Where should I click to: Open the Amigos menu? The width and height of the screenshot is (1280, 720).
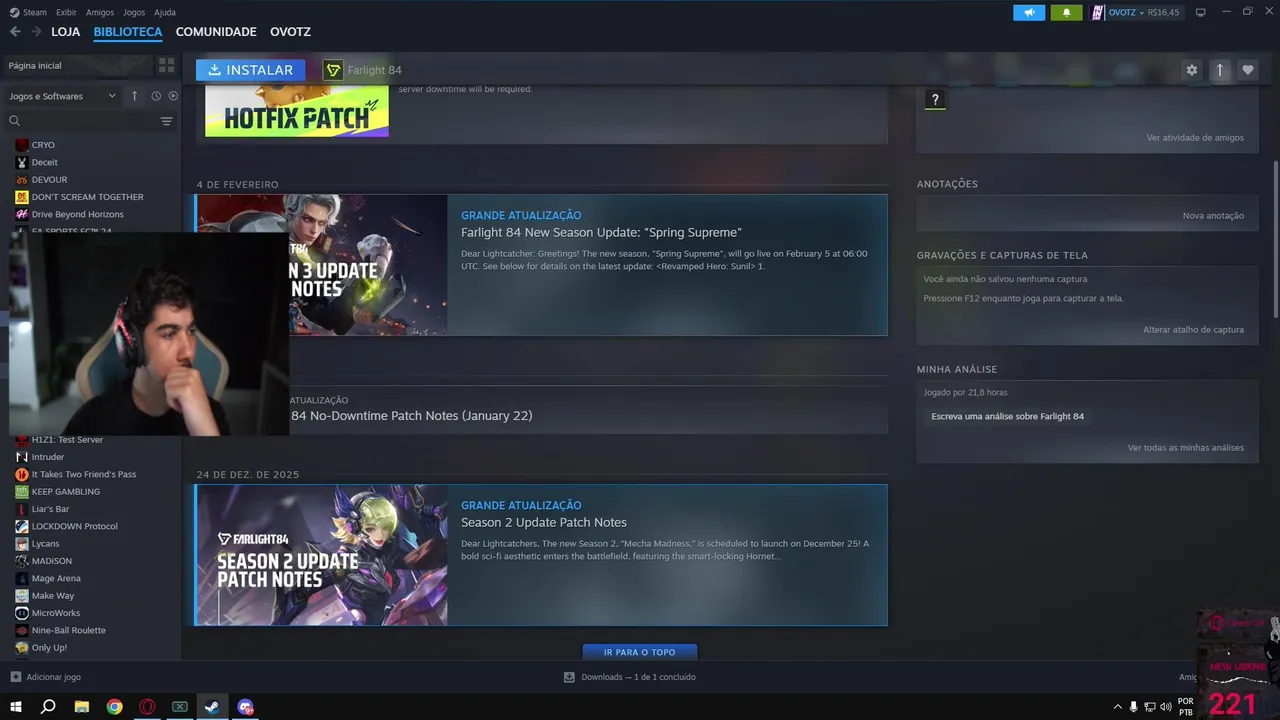click(100, 12)
